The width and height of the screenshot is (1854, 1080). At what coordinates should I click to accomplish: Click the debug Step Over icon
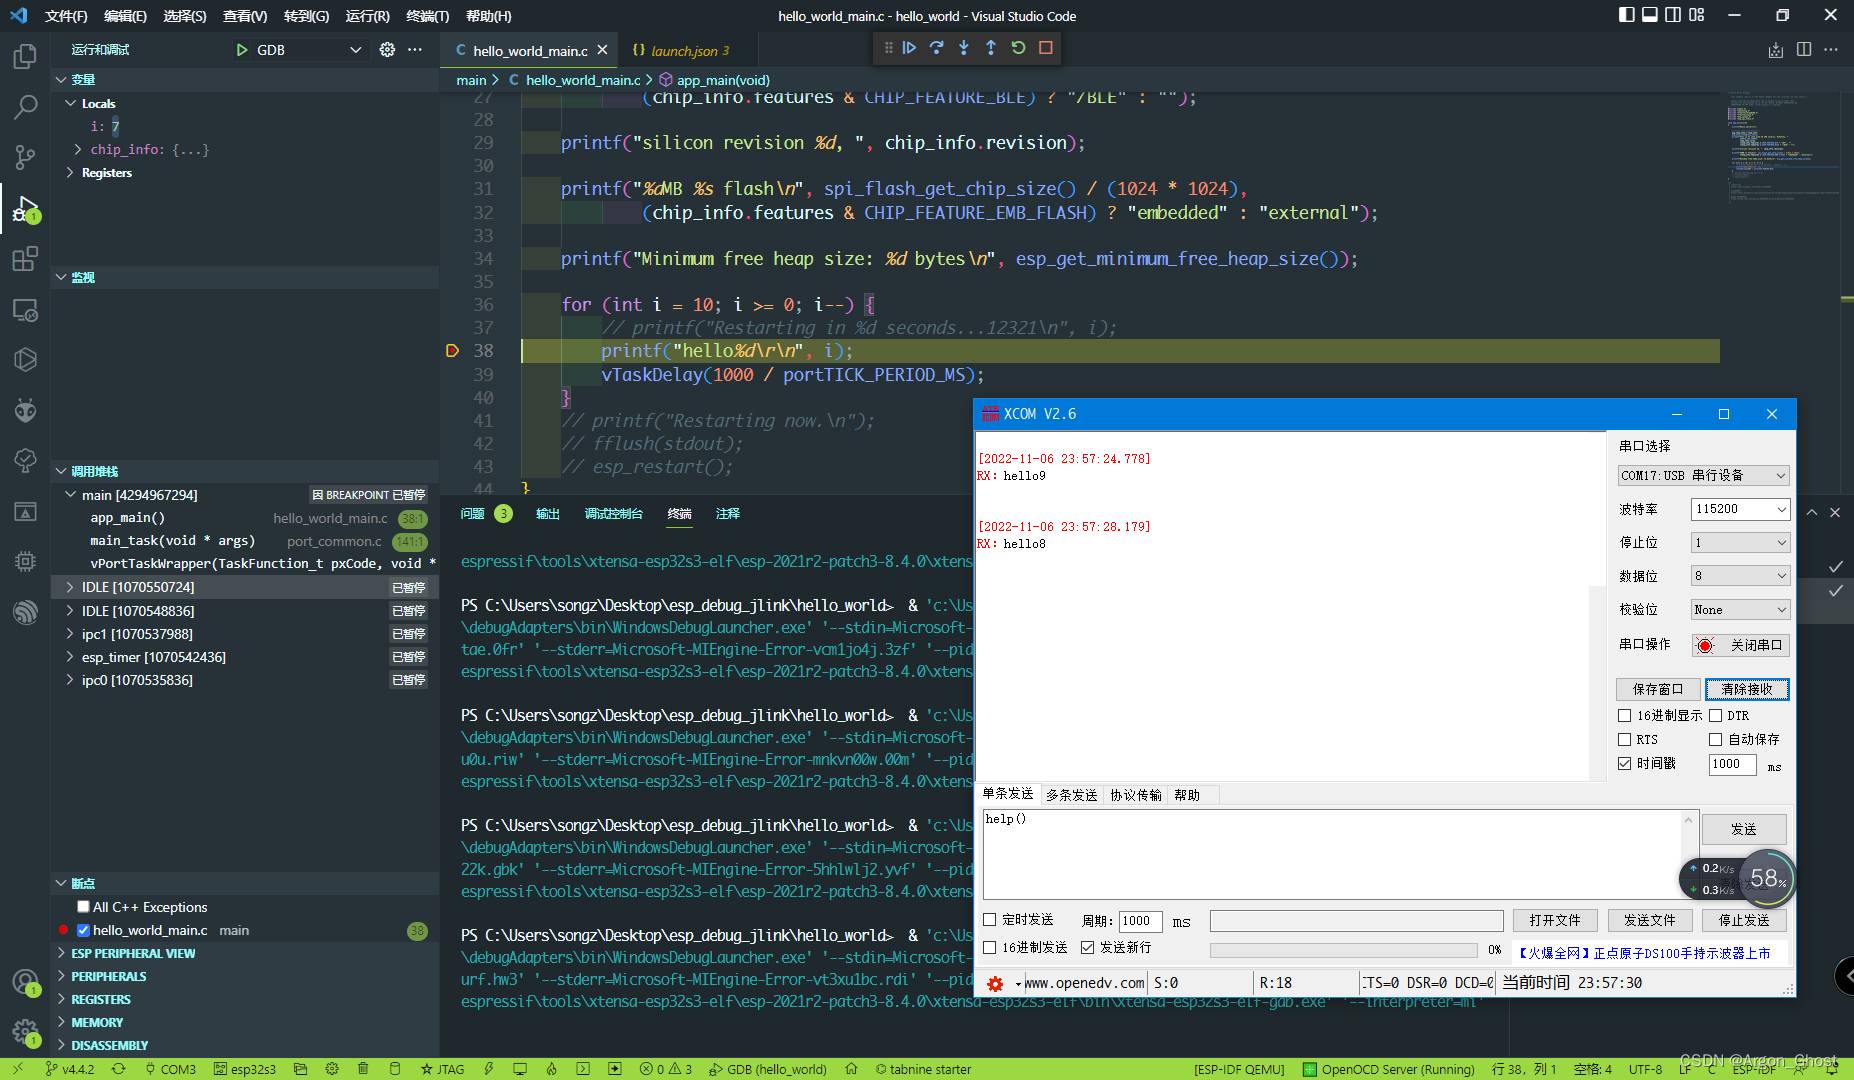(936, 48)
